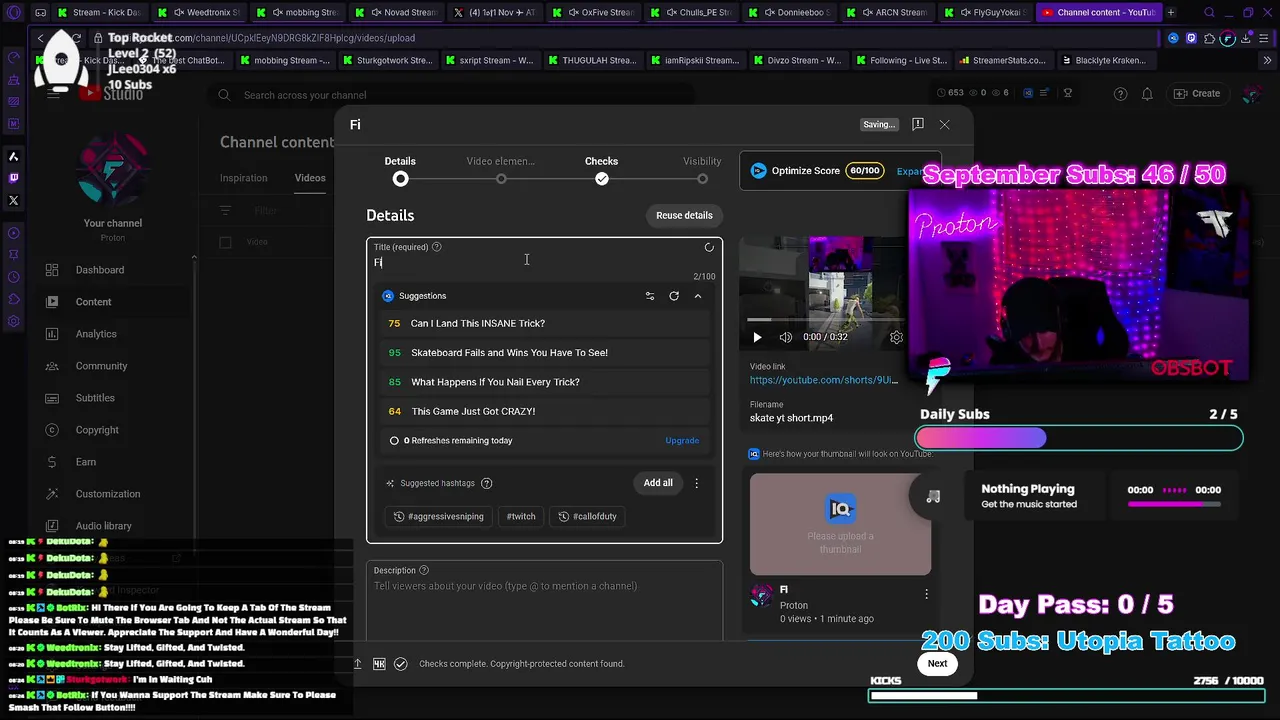Click the Title help question mark
Viewport: 1280px width, 720px height.
436,247
